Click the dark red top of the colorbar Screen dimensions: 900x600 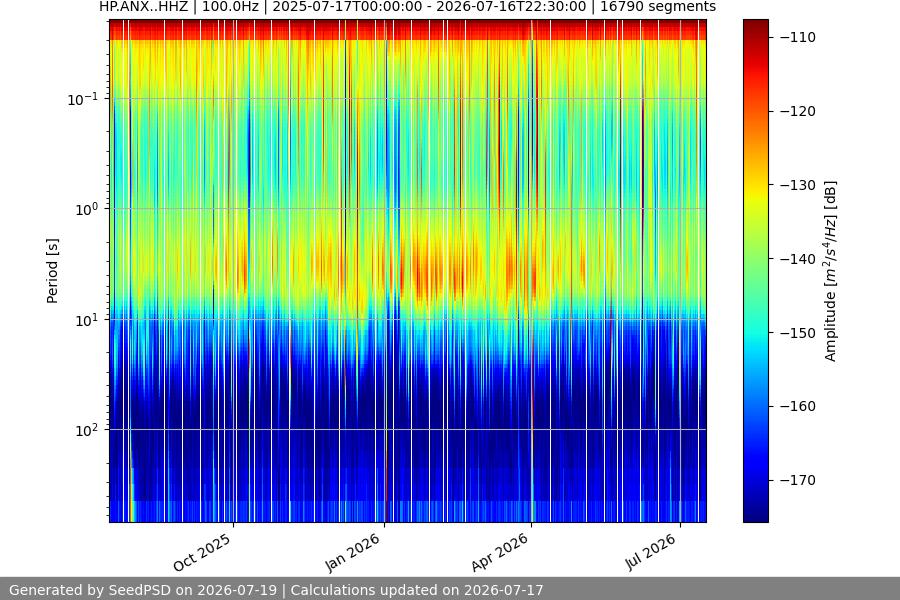[755, 24]
